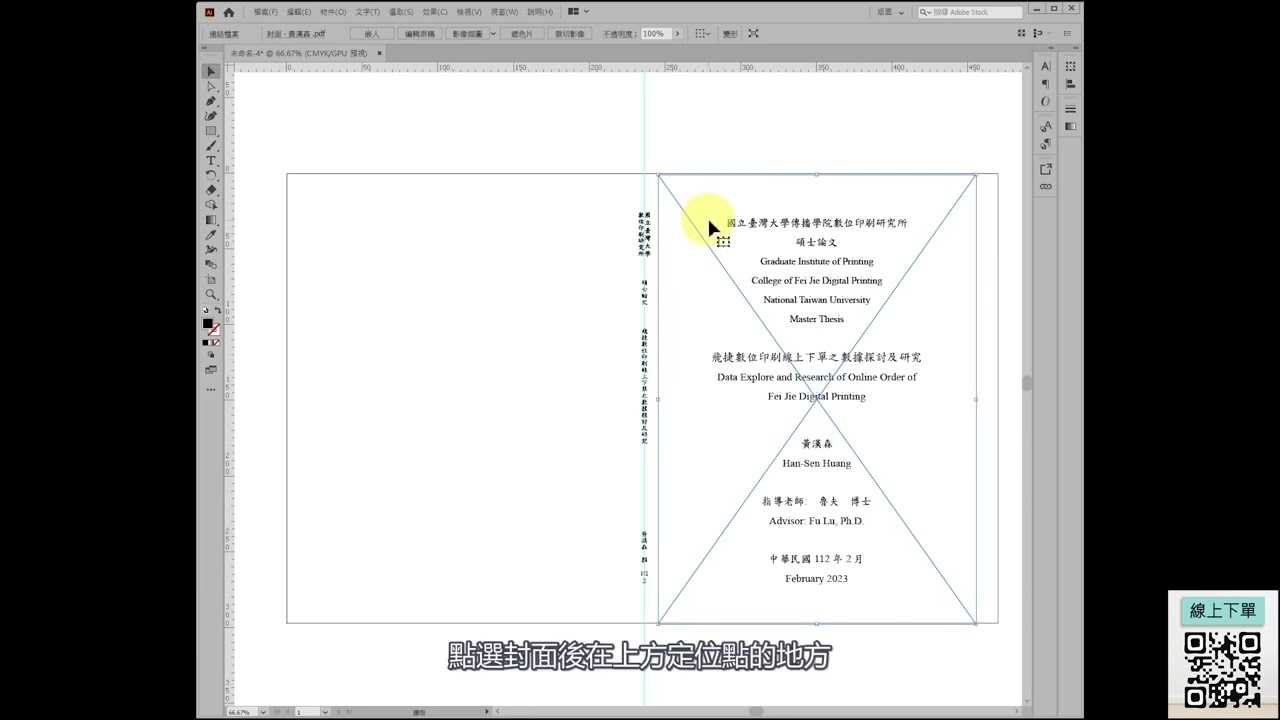
Task: Open the Align panel icon
Action: [1071, 84]
